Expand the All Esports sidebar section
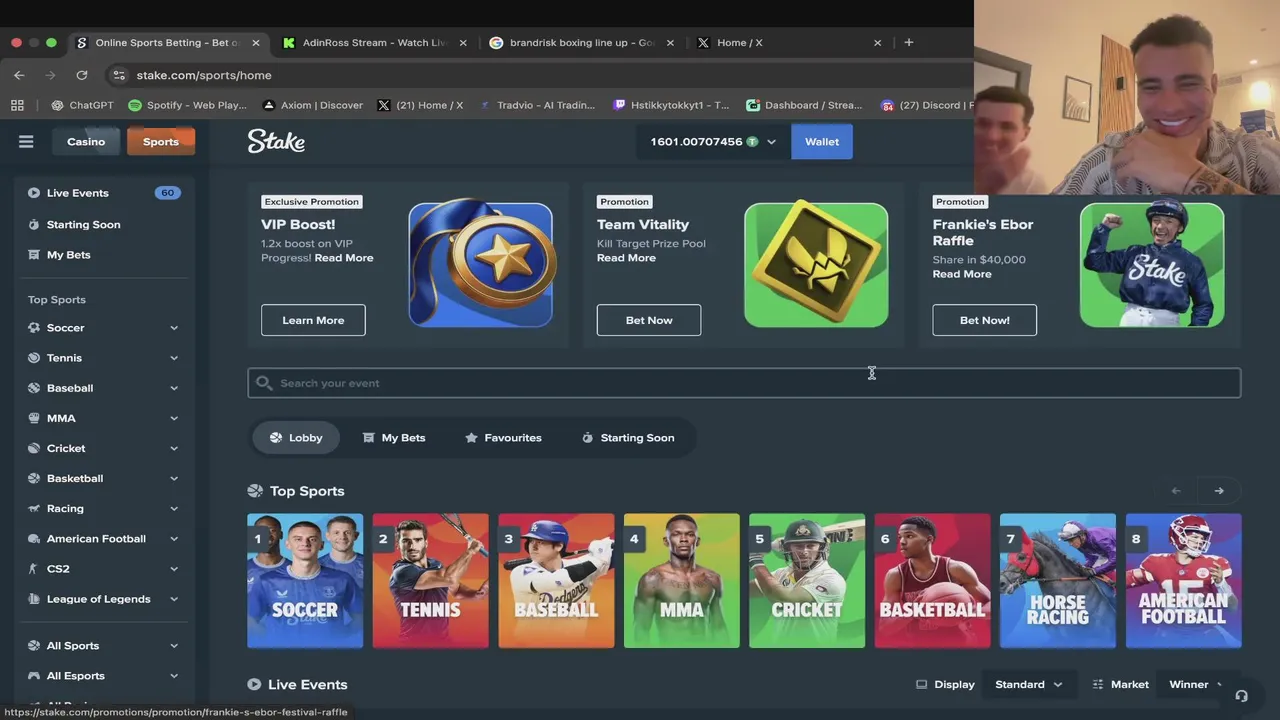 pyautogui.click(x=174, y=676)
